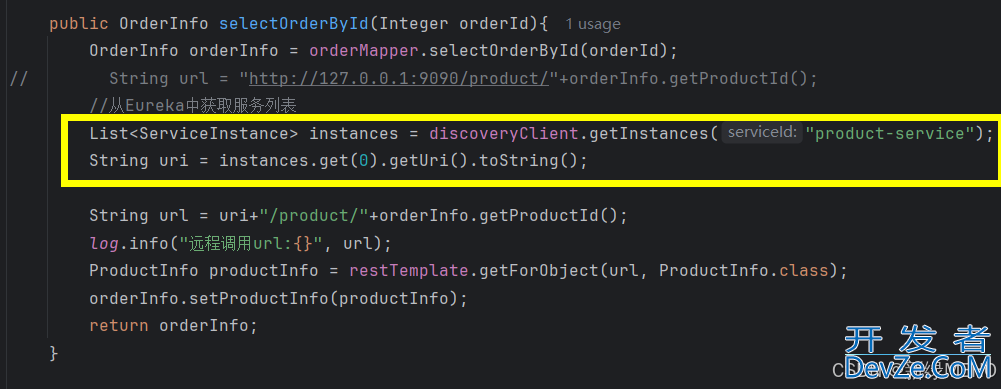1001x389 pixels.
Task: Click the getInstances method call
Action: (x=648, y=133)
